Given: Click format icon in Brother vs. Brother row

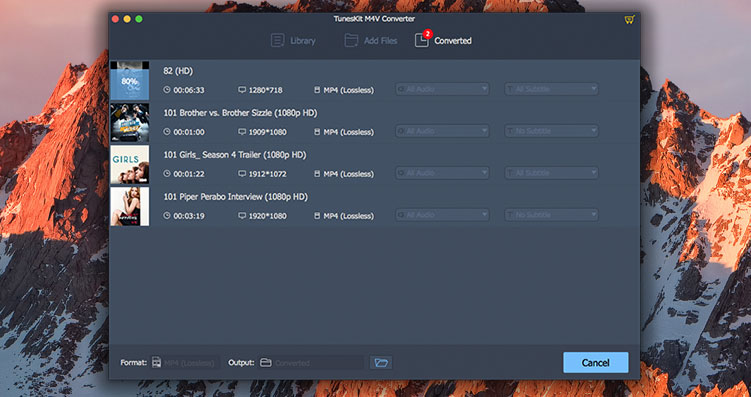Looking at the screenshot, I should coord(317,132).
